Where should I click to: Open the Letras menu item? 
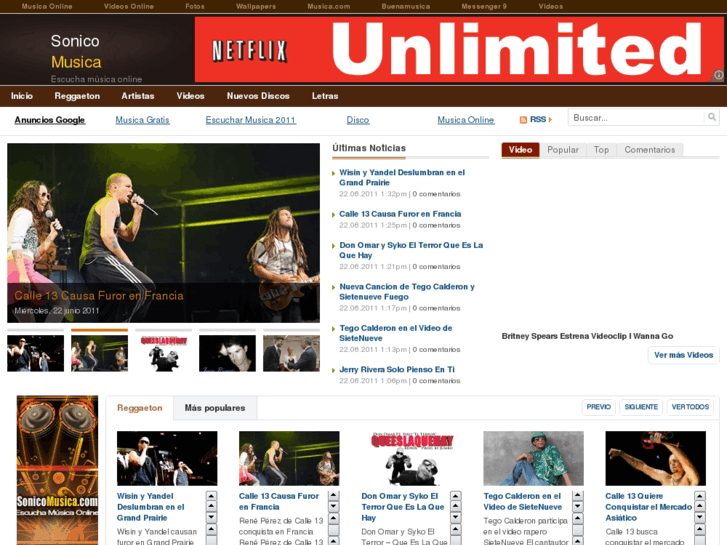(x=325, y=96)
